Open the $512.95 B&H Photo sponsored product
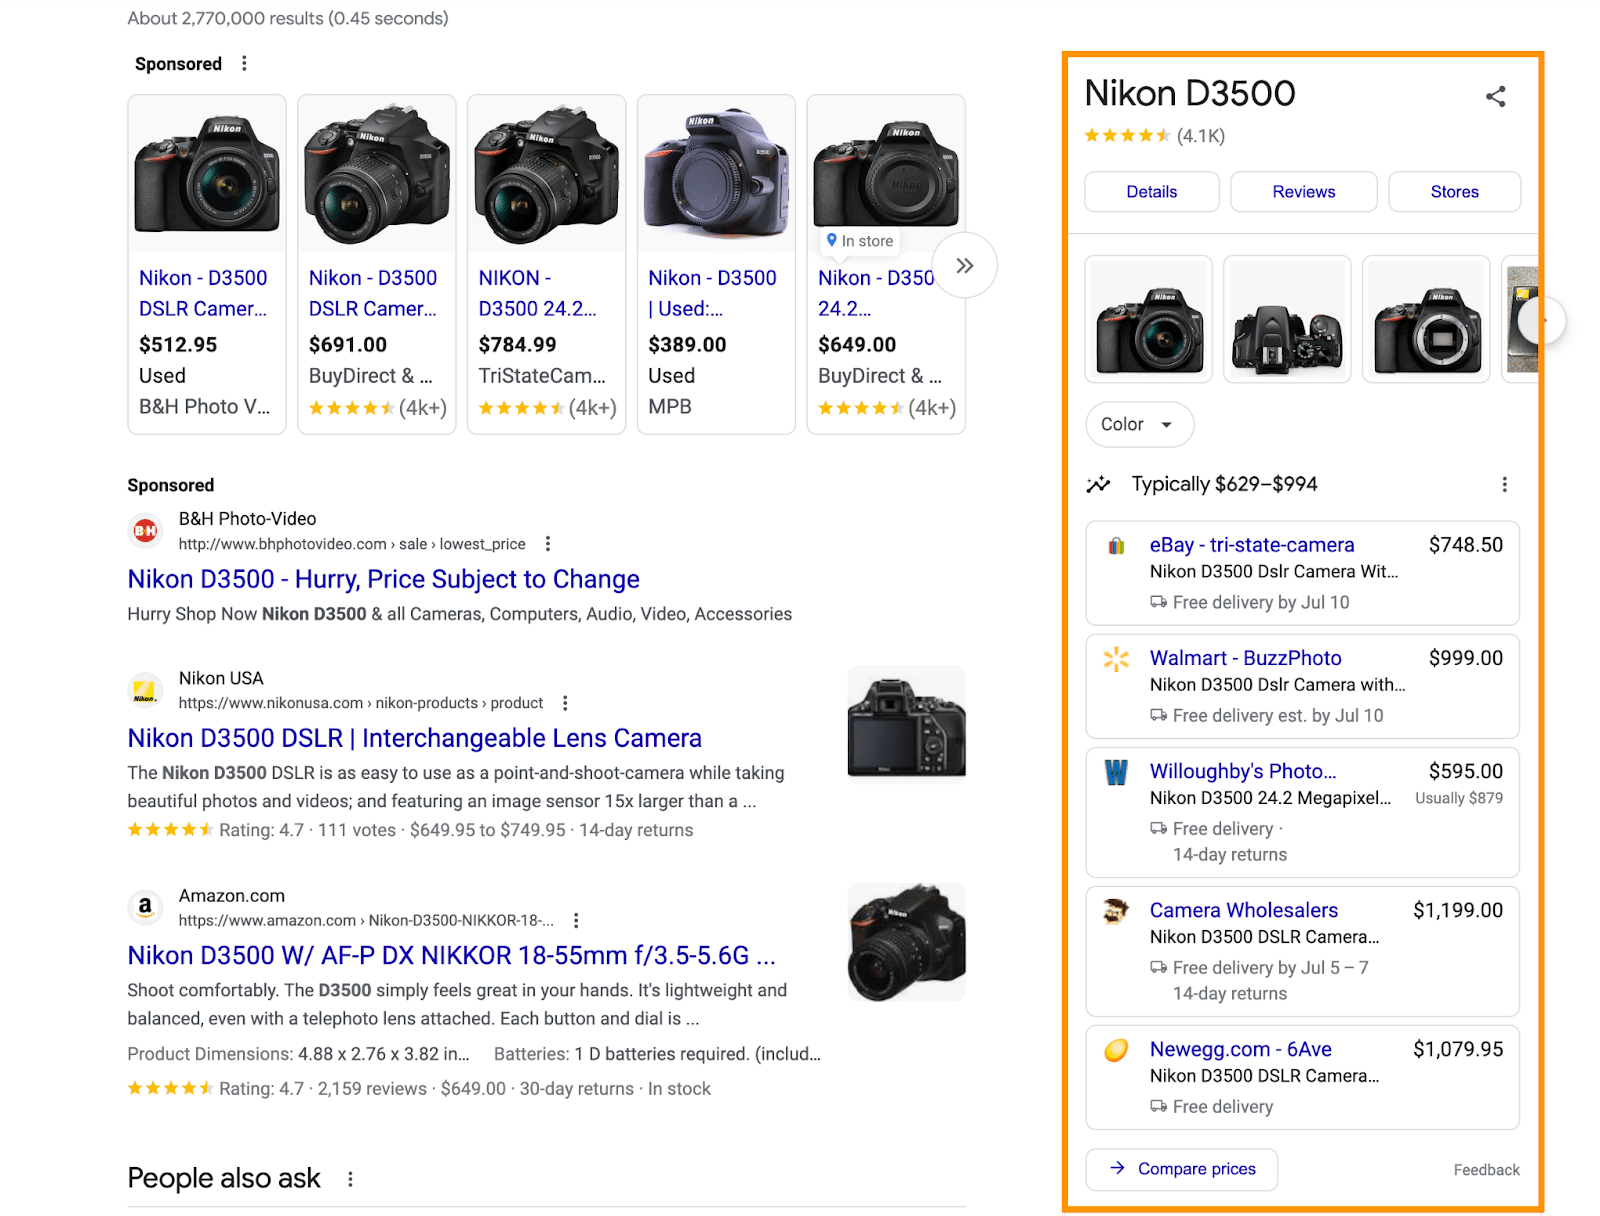This screenshot has width=1600, height=1216. pyautogui.click(x=207, y=264)
